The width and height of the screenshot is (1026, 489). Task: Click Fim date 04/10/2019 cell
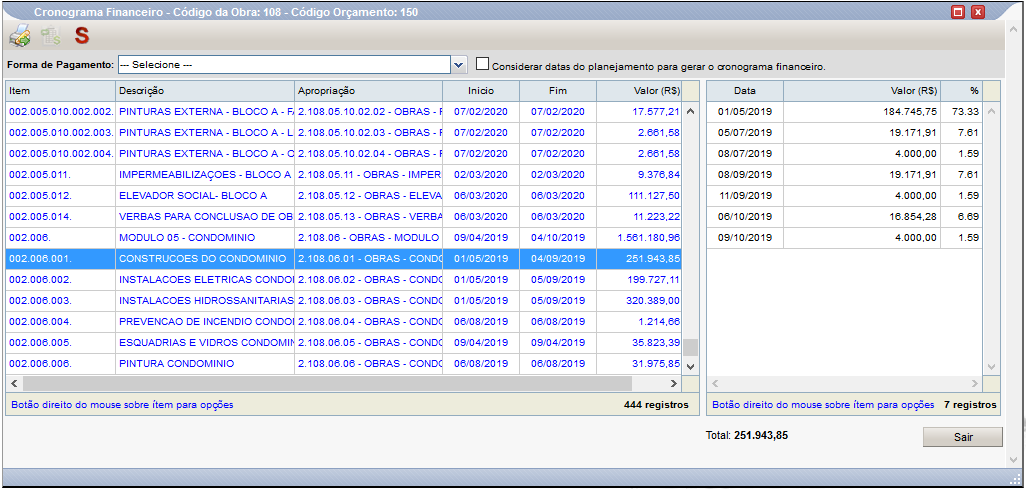[x=557, y=238]
